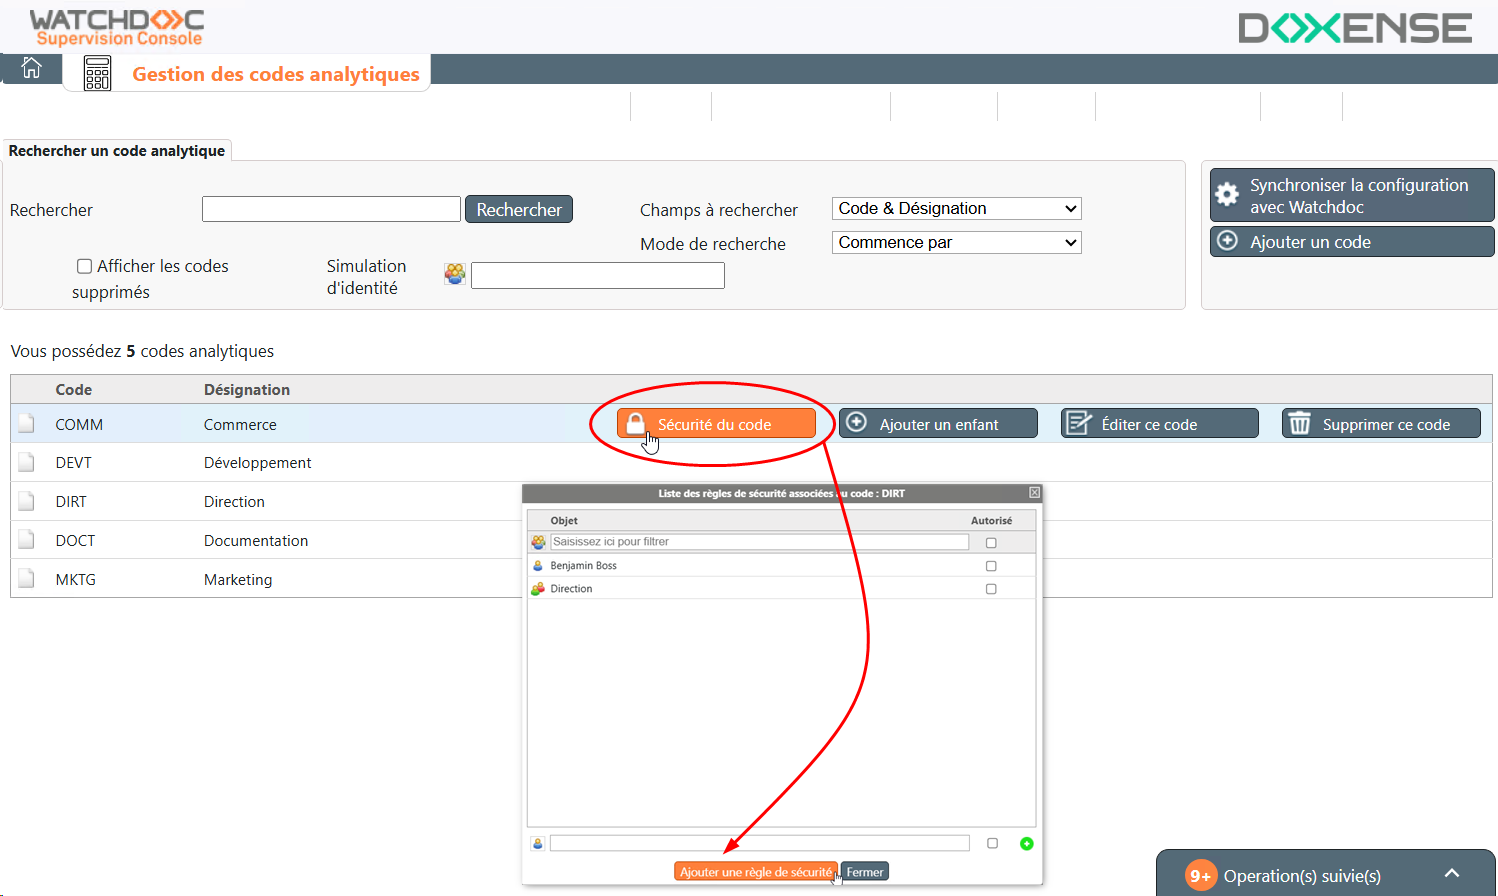This screenshot has width=1498, height=896.
Task: Click the calculator icon beside the page title
Action: tap(97, 73)
